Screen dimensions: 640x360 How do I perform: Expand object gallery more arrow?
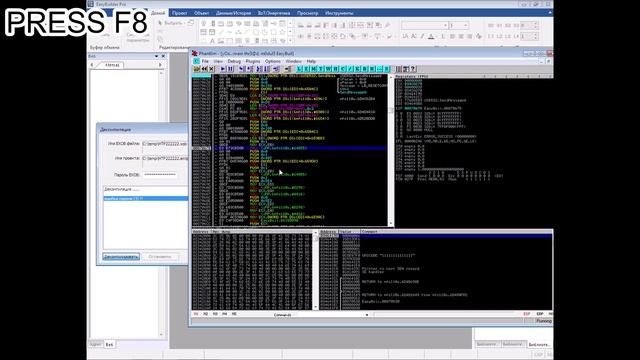[290, 40]
